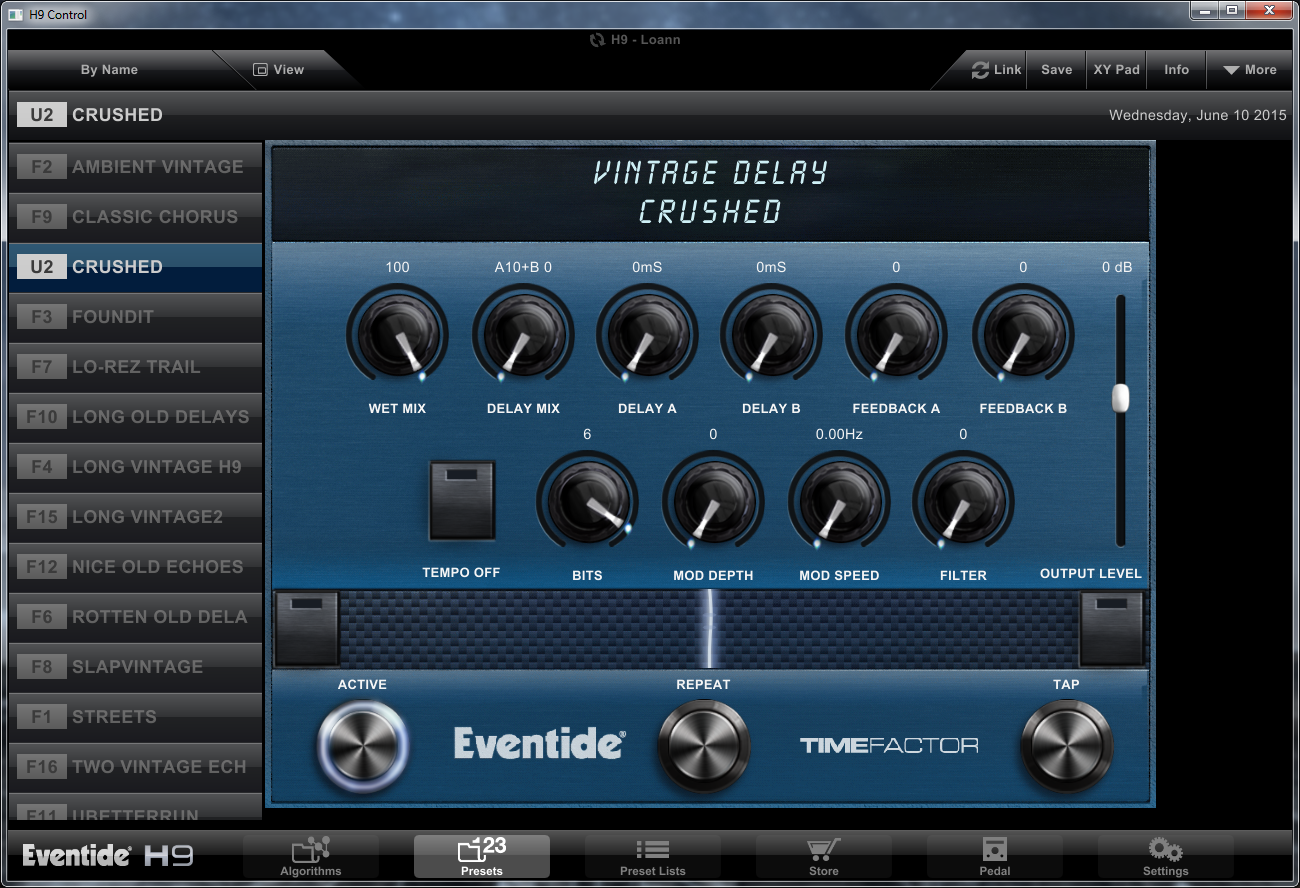The image size is (1300, 888).
Task: Click the Active footswitch
Action: coord(363,745)
